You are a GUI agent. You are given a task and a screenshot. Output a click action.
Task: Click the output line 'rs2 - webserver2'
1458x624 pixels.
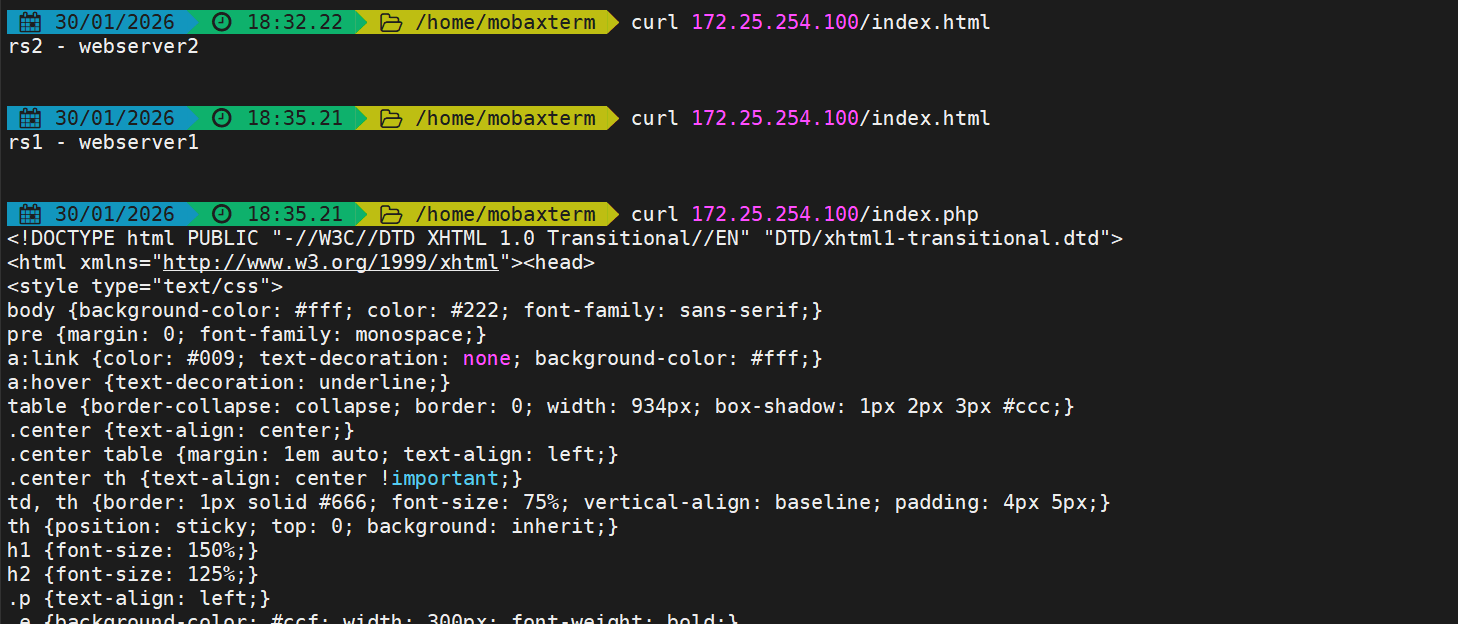(x=103, y=46)
